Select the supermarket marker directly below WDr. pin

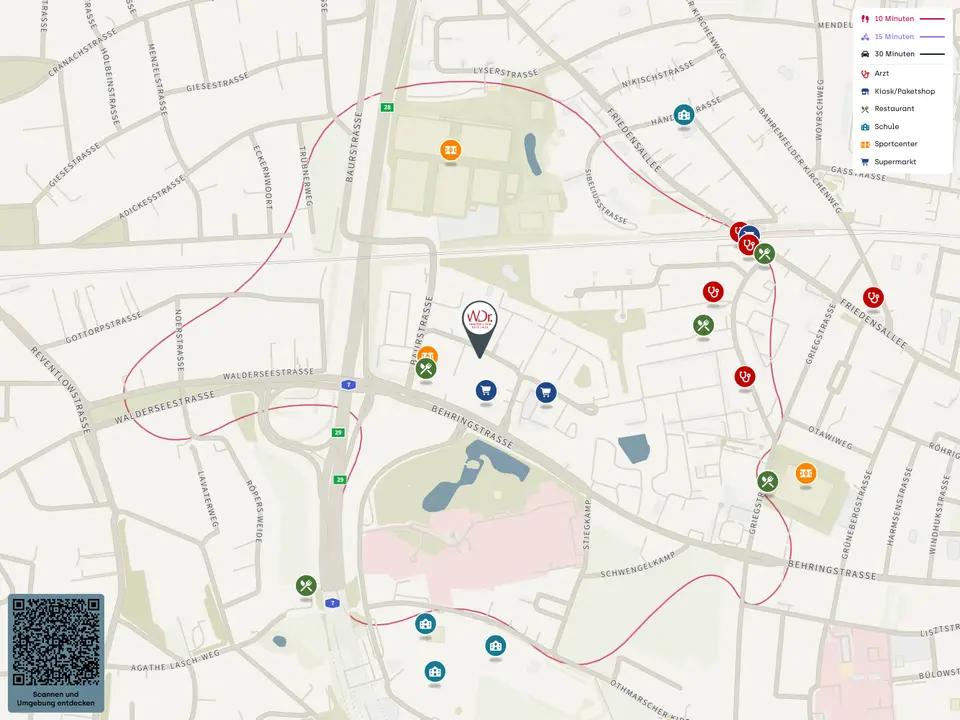[486, 391]
